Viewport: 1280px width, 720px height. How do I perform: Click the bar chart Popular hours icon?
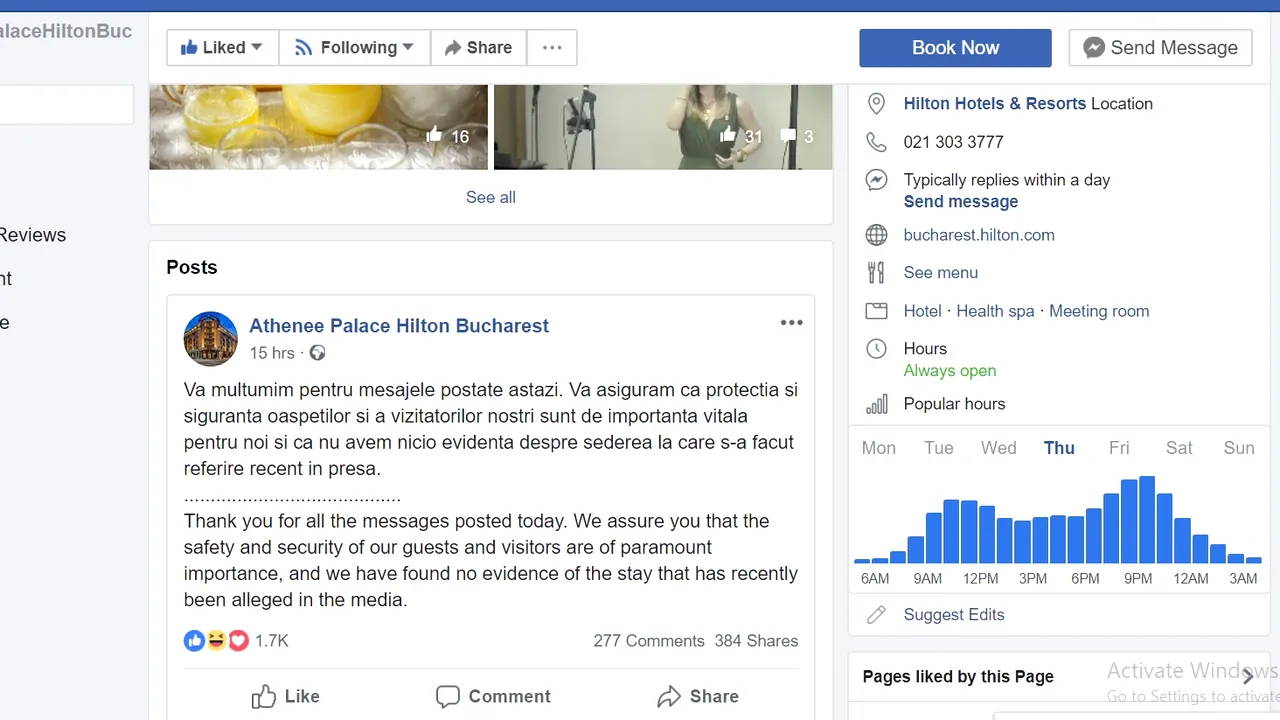tap(876, 404)
